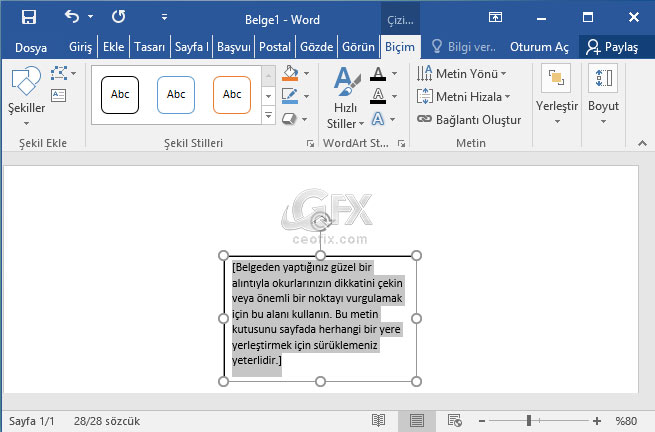The image size is (655, 432).
Task: Switch to the Ekle tab
Action: click(114, 47)
